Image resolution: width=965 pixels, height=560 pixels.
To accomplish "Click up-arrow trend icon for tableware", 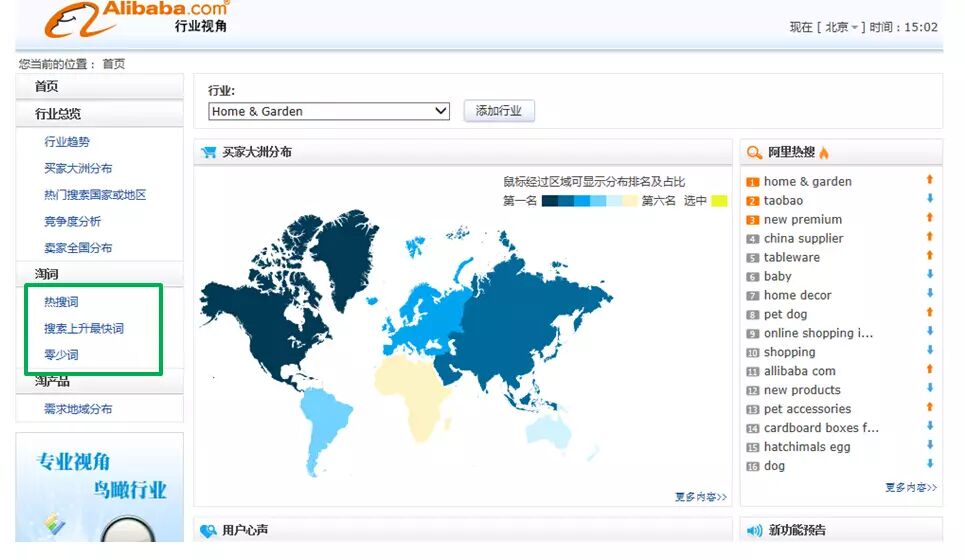I will point(930,255).
